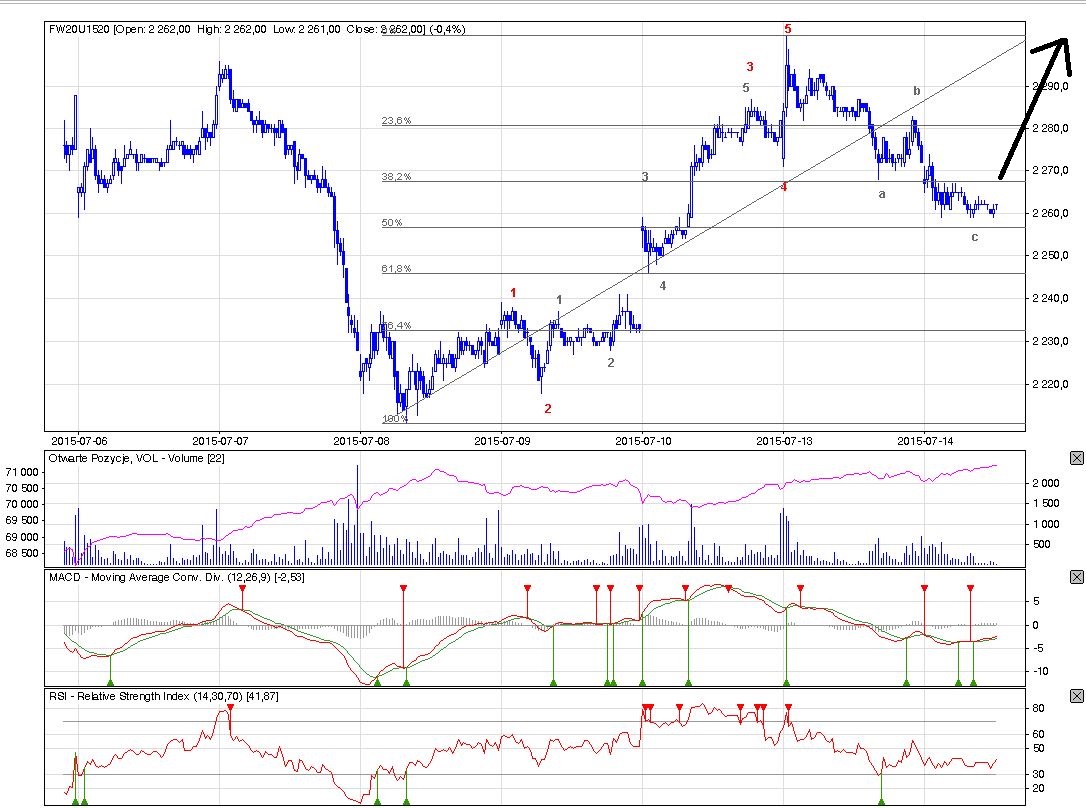Close the RSI indicator panel
The height and width of the screenshot is (808, 1086).
[1076, 696]
